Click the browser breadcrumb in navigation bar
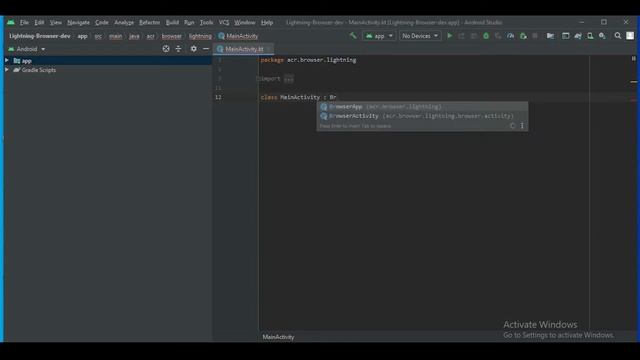 coord(171,36)
